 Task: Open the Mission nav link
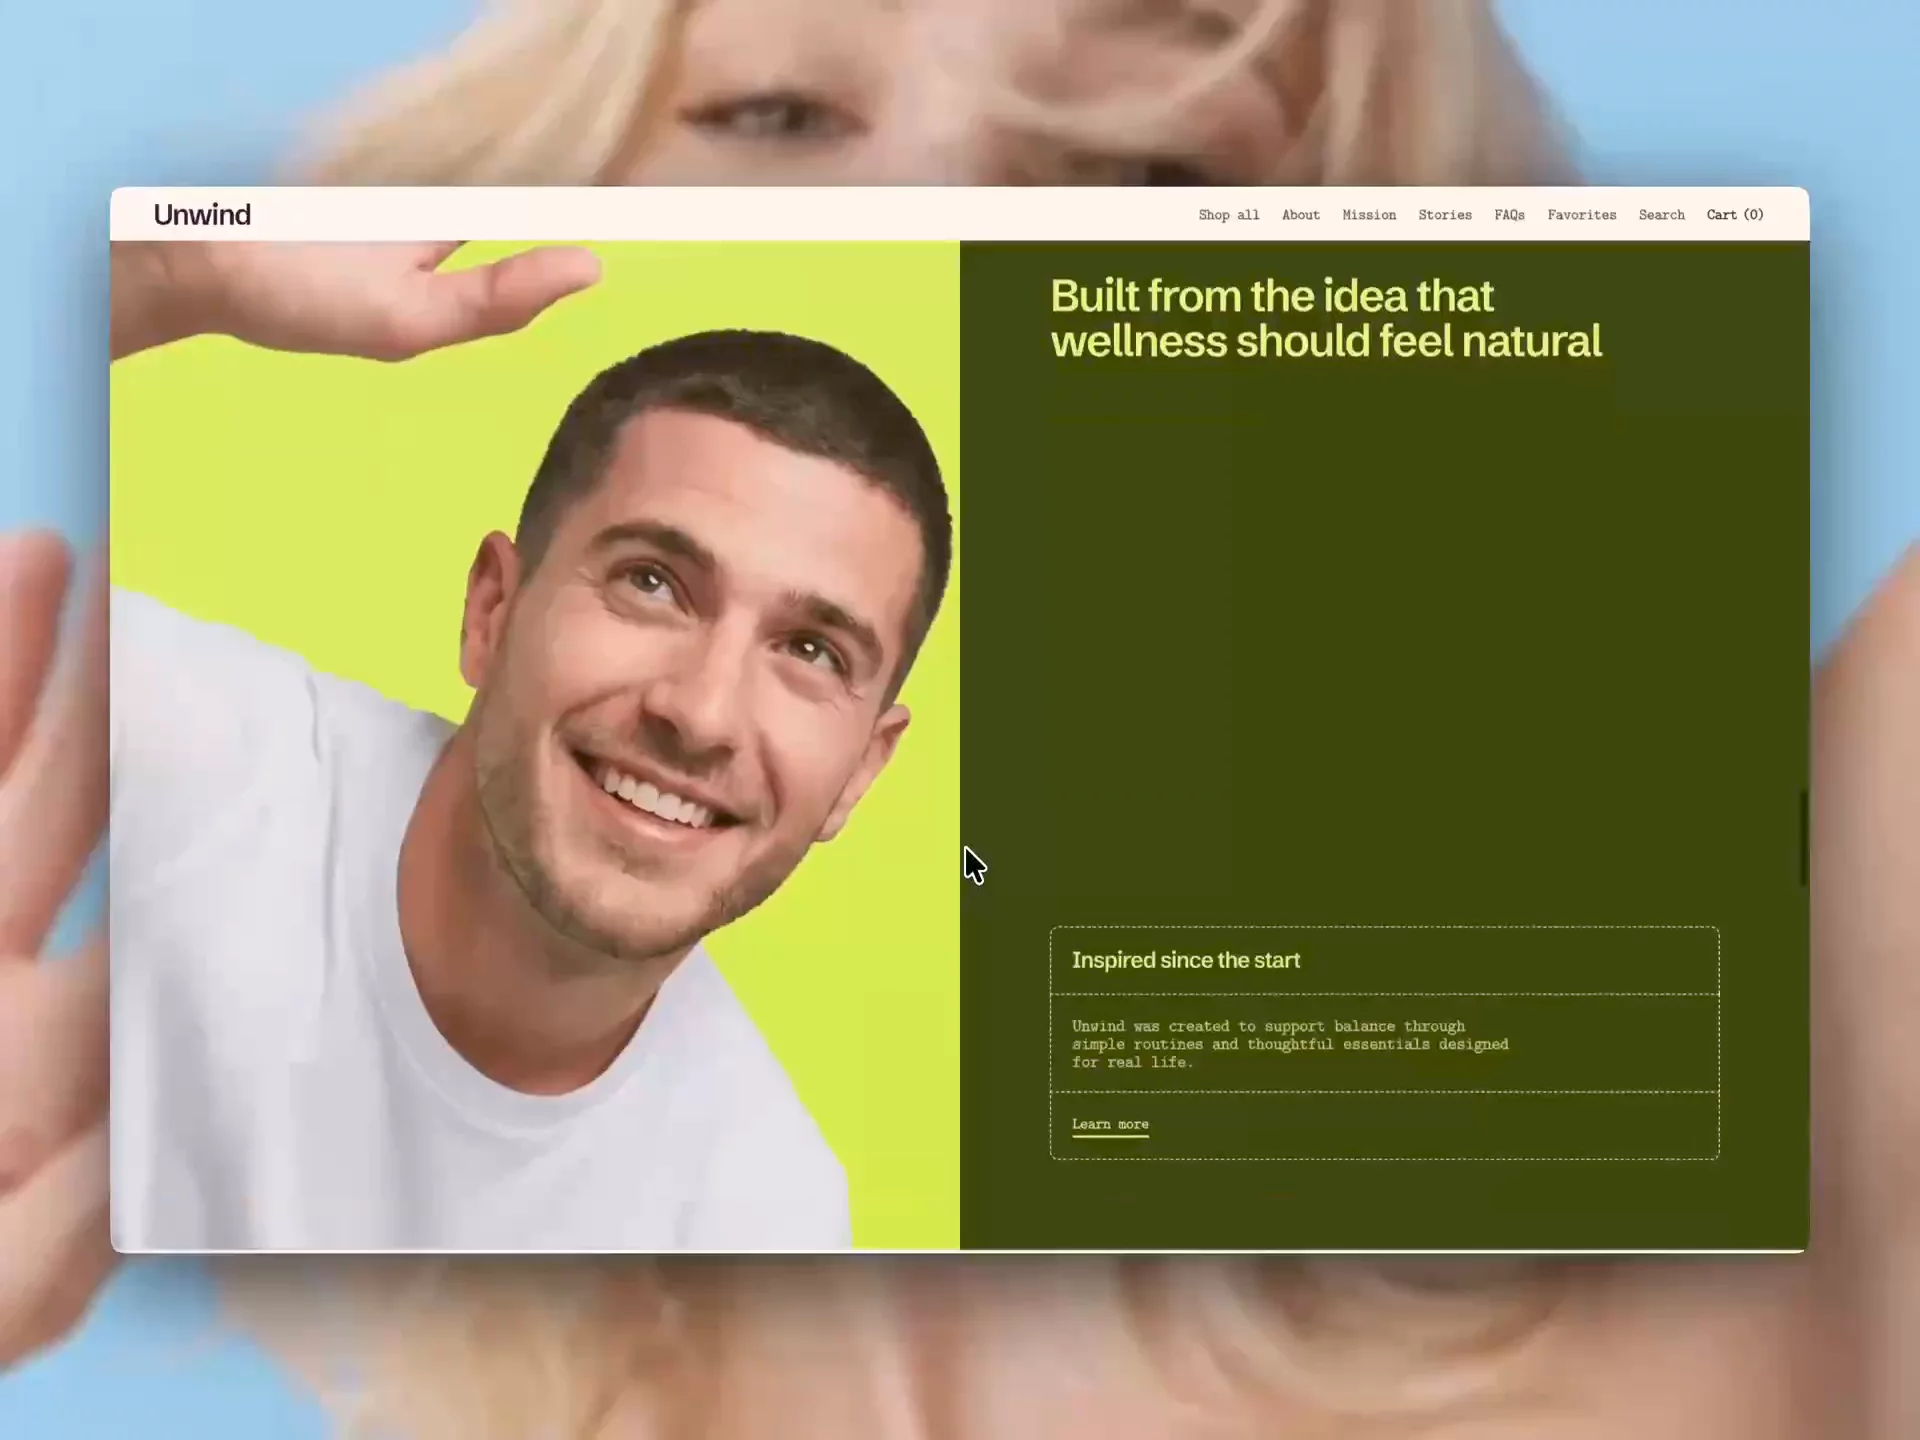pyautogui.click(x=1369, y=215)
